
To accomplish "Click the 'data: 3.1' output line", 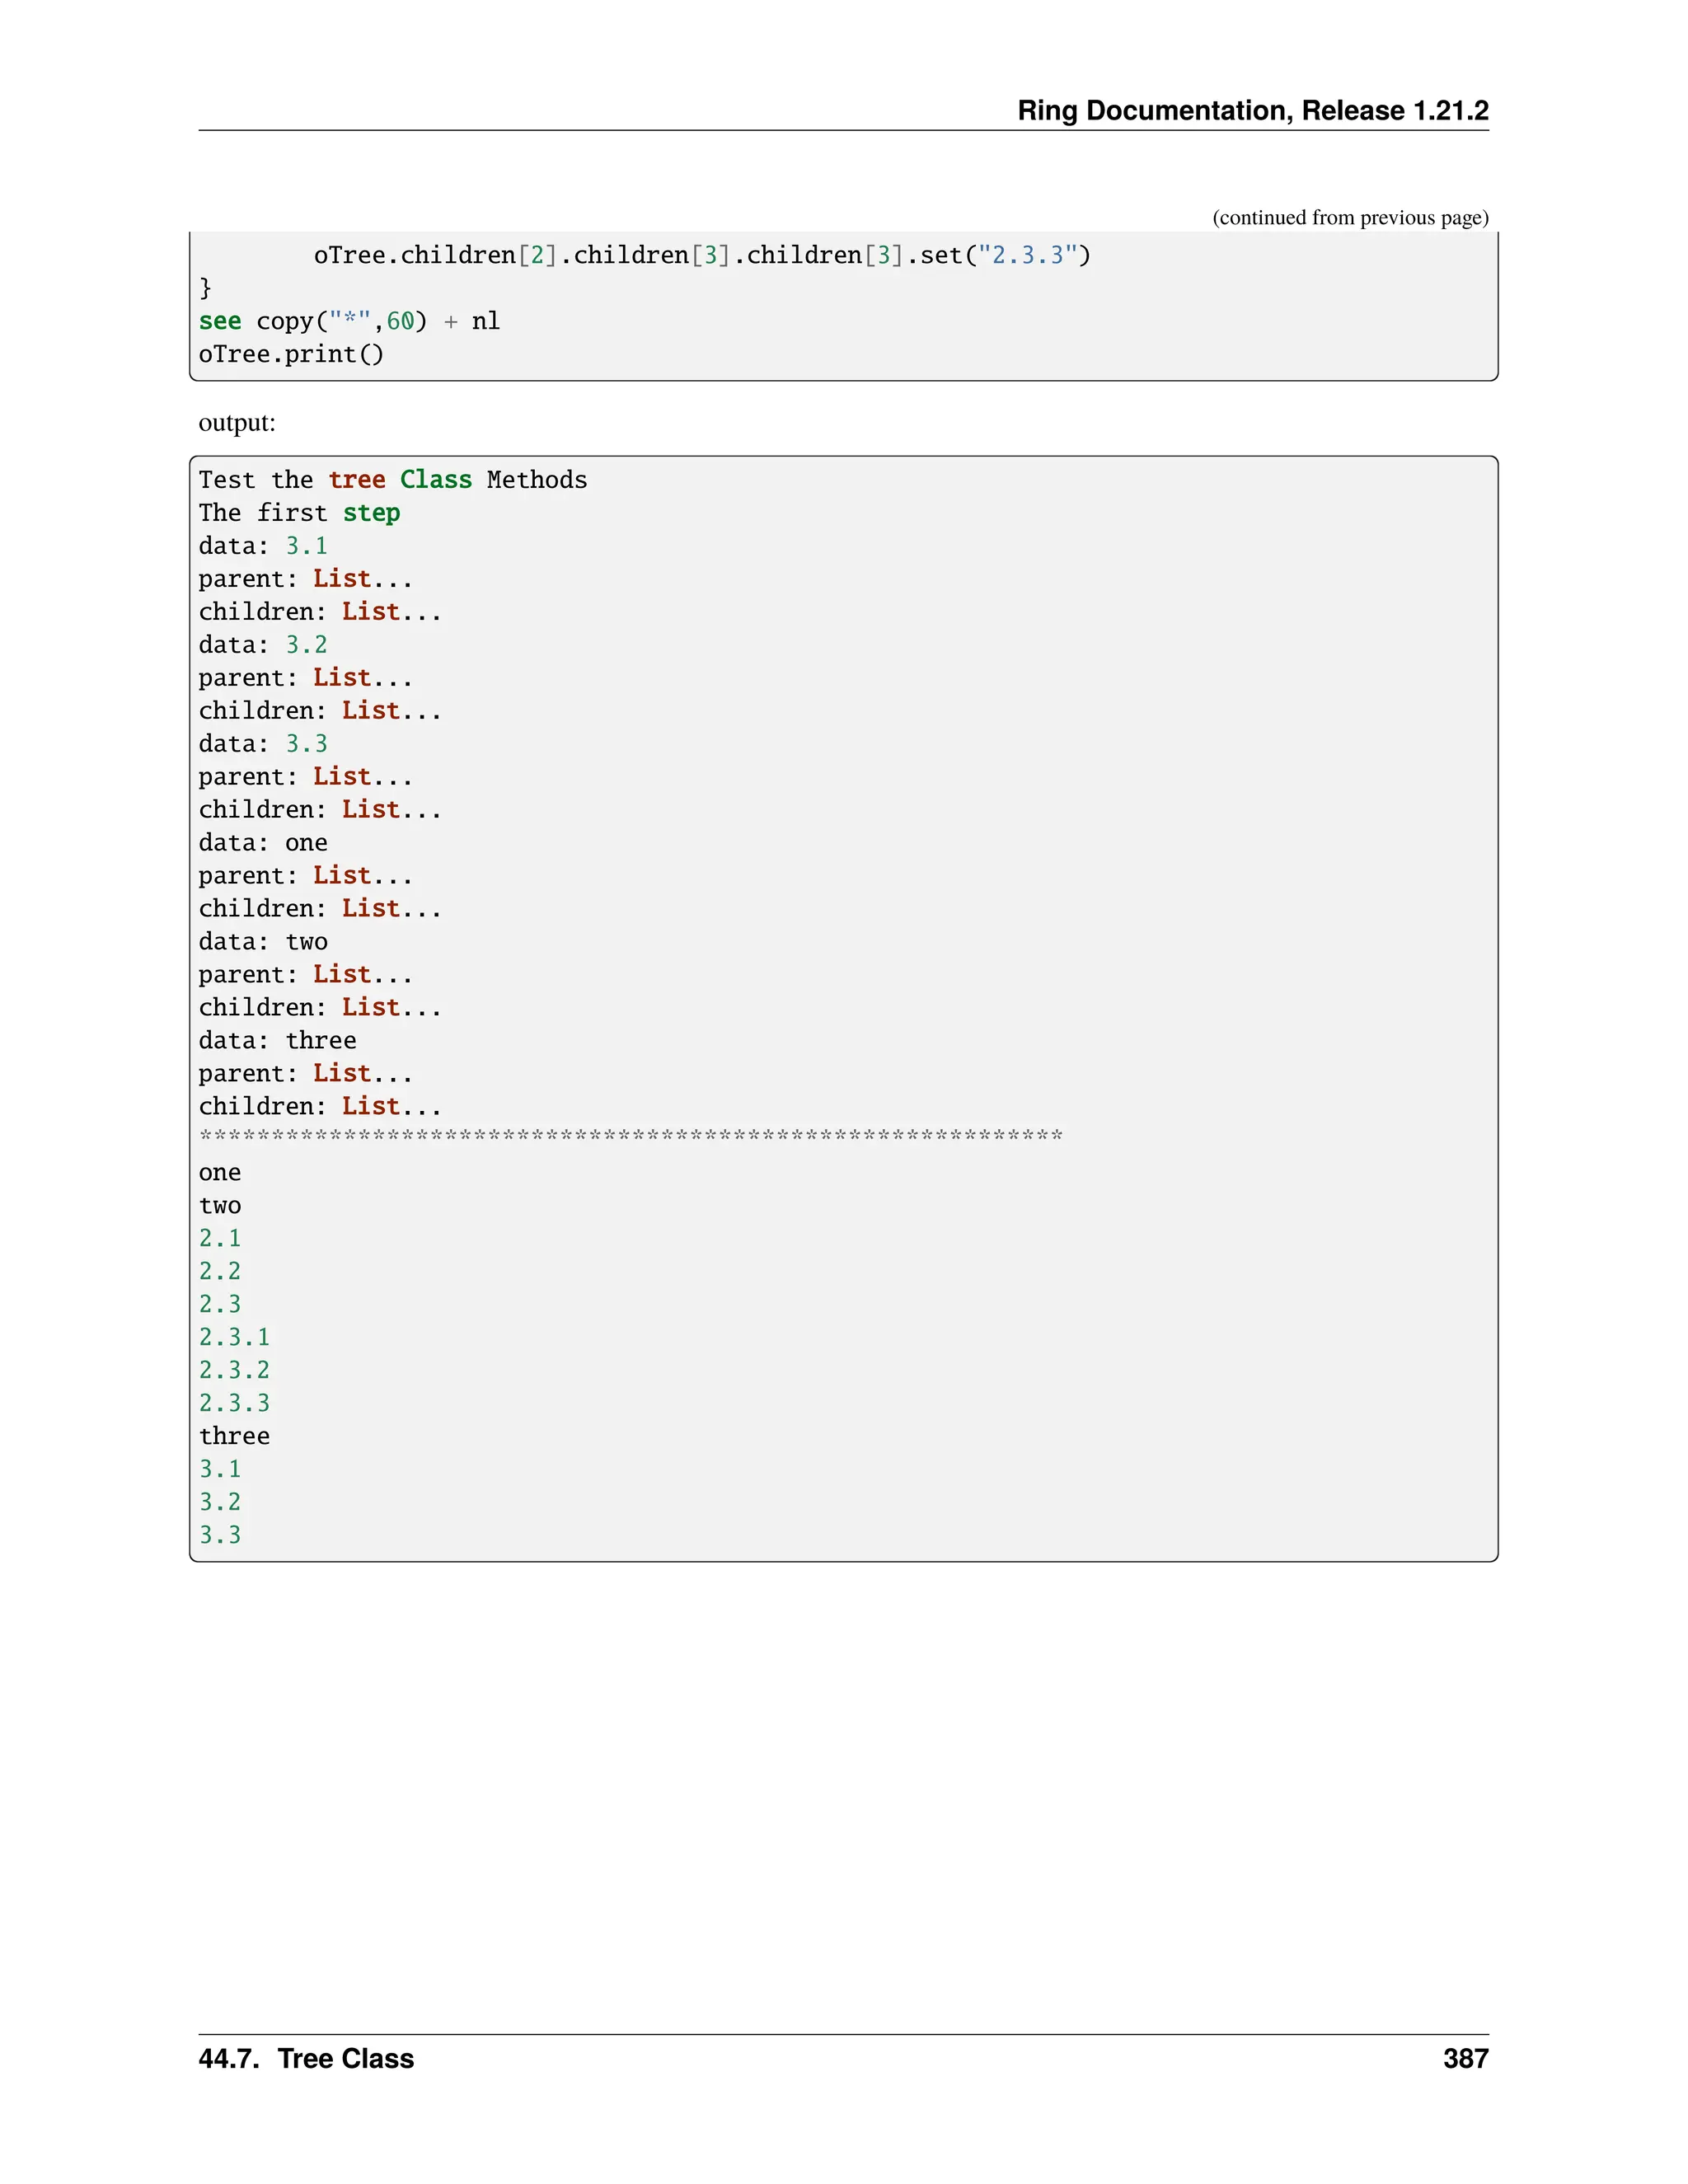I will coord(262,546).
